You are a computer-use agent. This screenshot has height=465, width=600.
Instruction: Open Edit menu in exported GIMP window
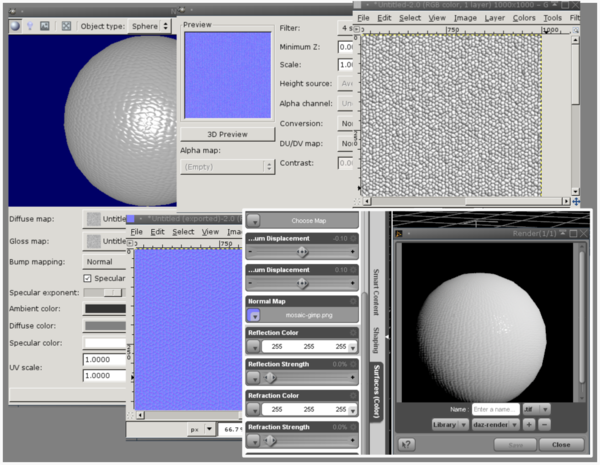coord(157,232)
